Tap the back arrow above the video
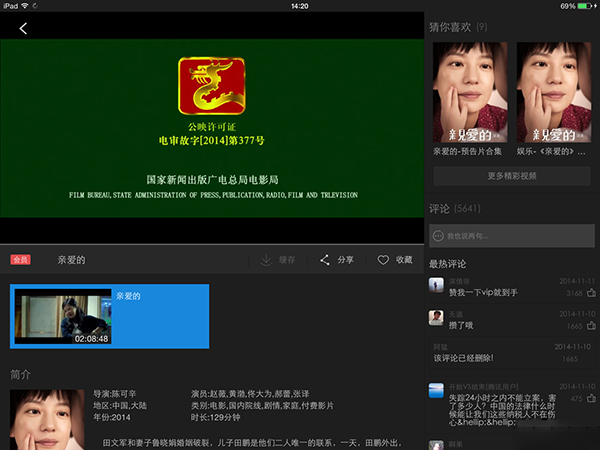The image size is (600, 450). [x=23, y=28]
